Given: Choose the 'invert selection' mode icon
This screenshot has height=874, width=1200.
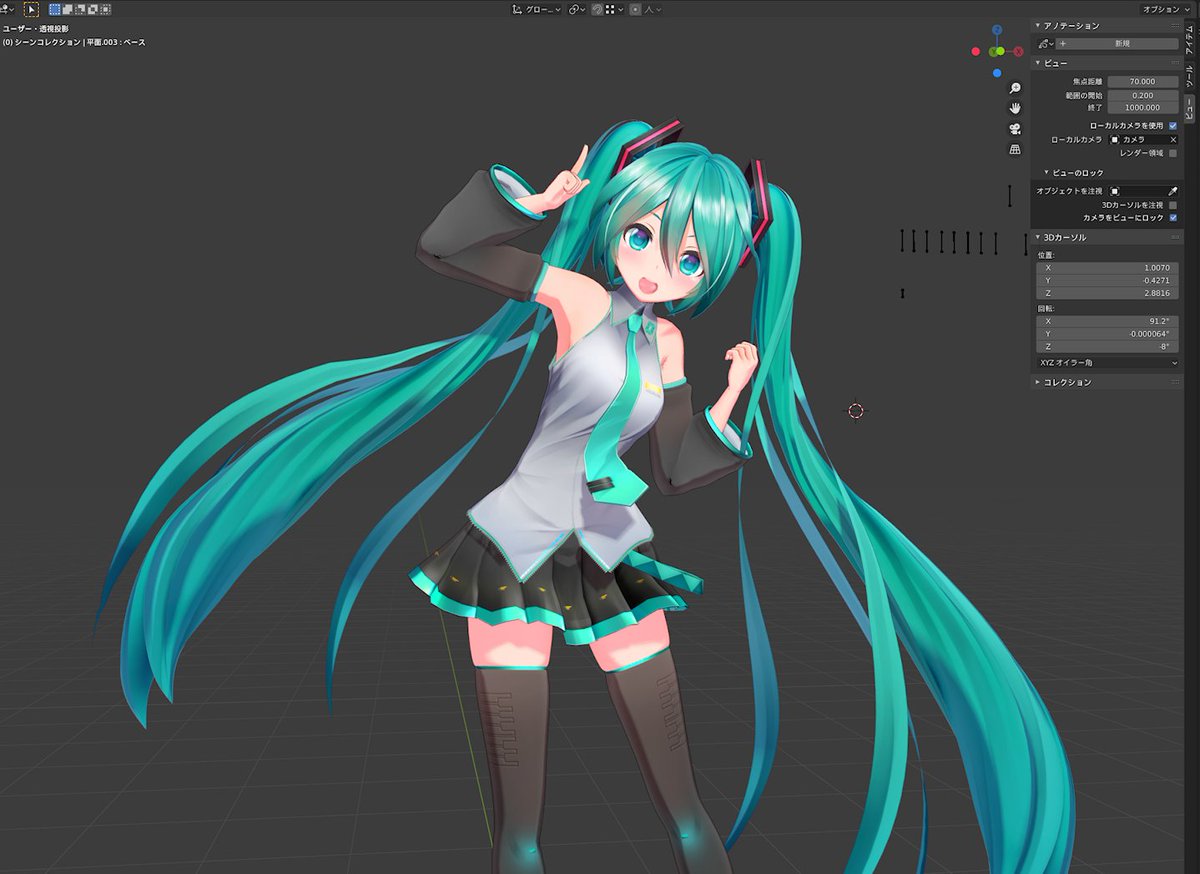Looking at the screenshot, I should 92,9.
